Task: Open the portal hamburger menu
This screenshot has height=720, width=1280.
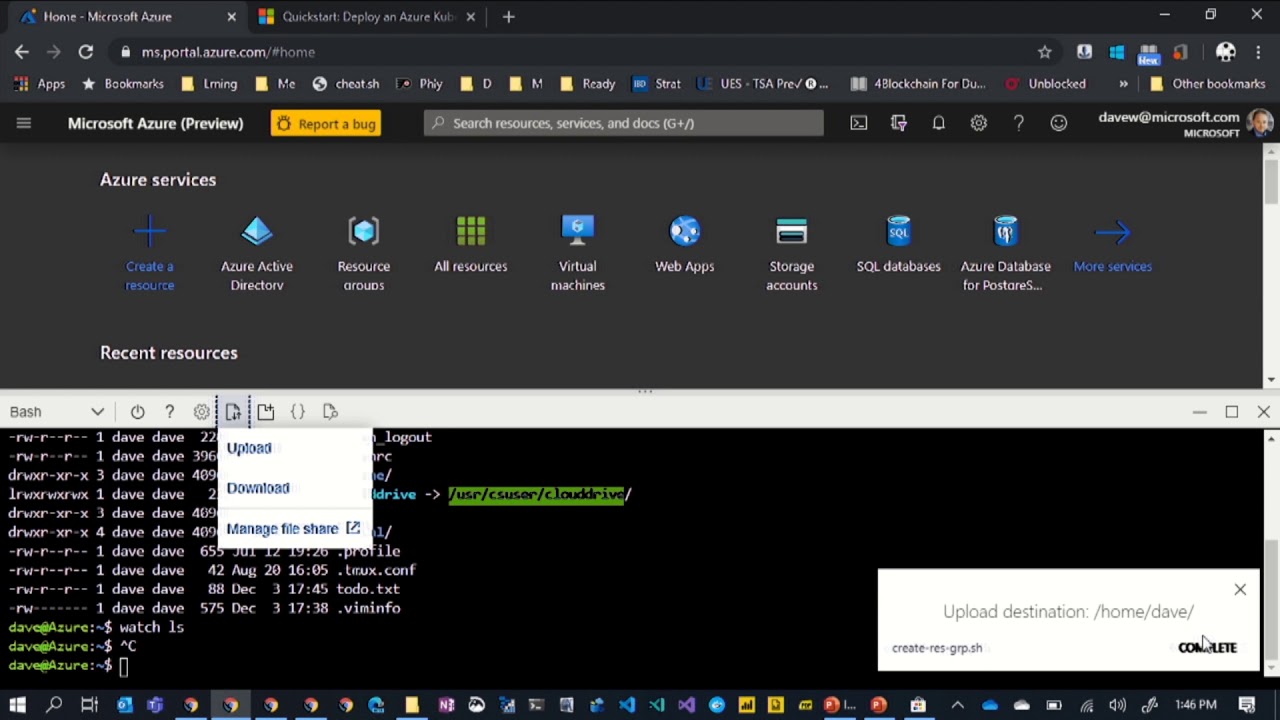Action: click(x=24, y=123)
